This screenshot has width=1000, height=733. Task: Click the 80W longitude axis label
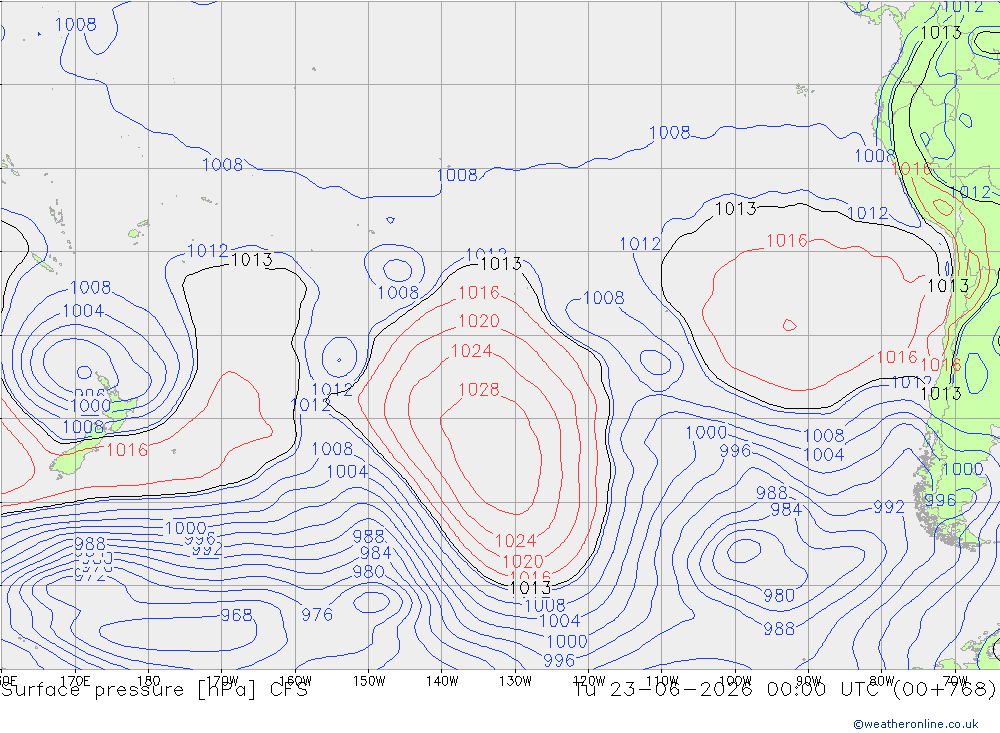coord(882,681)
